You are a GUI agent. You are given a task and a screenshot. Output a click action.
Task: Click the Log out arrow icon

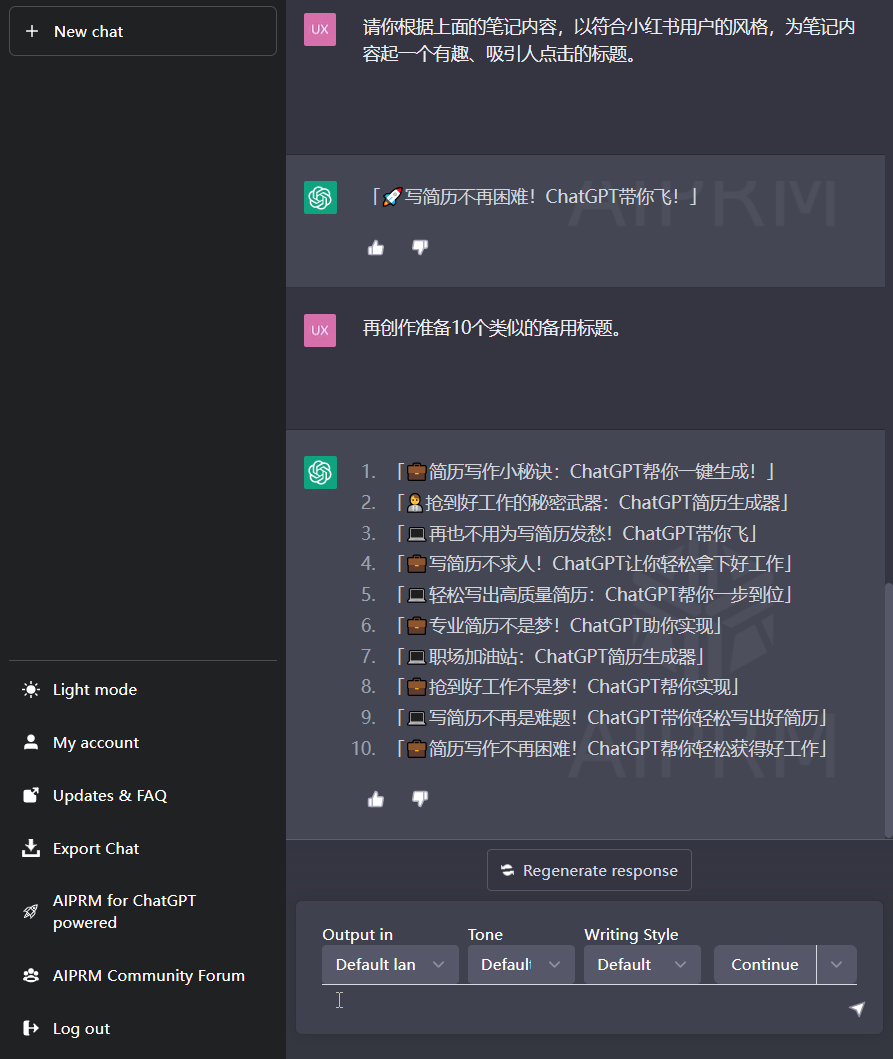(x=31, y=1028)
